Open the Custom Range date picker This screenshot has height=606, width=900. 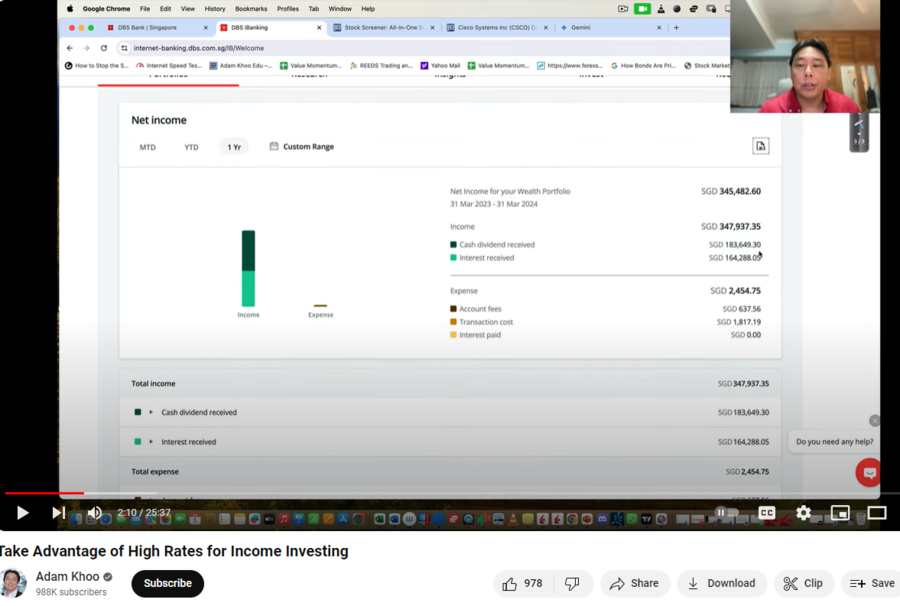coord(301,147)
